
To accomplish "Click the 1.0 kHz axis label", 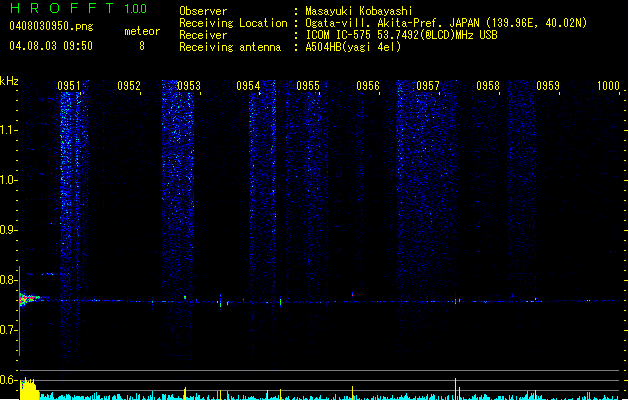I will coord(8,180).
